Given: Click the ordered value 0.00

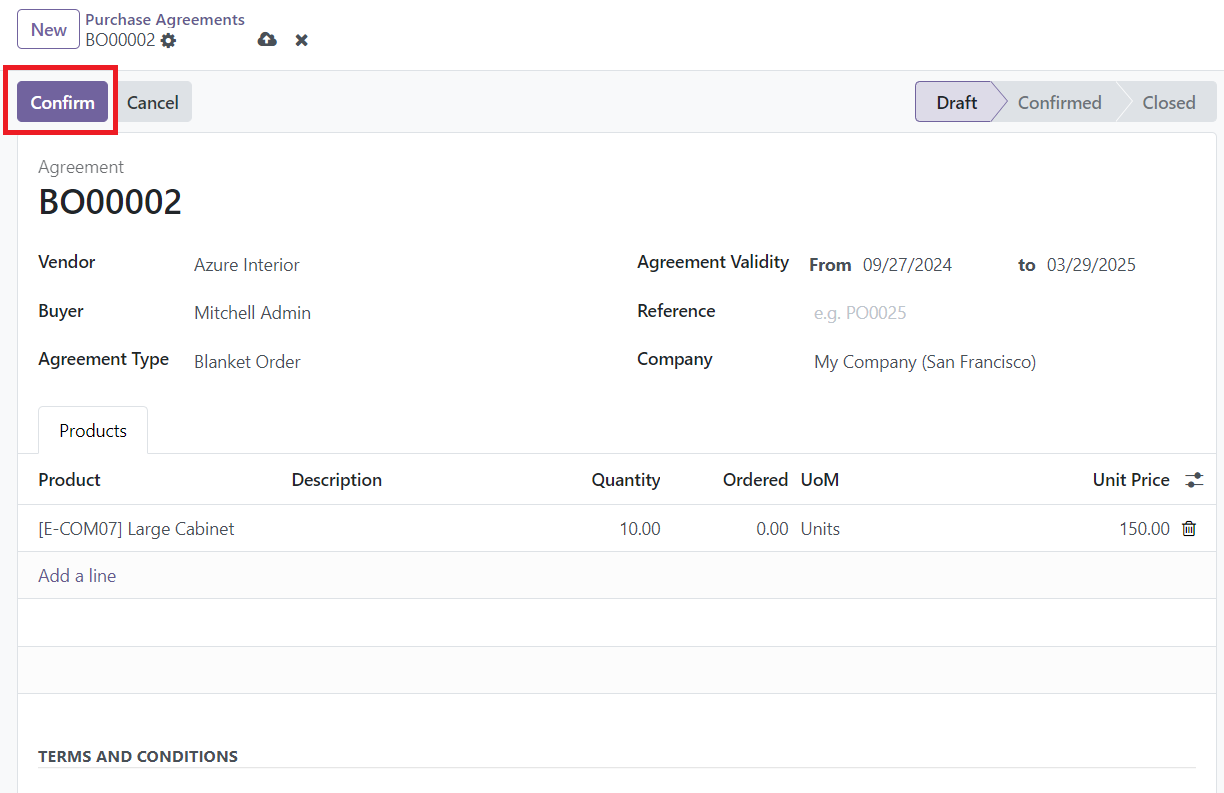Looking at the screenshot, I should click(772, 529).
